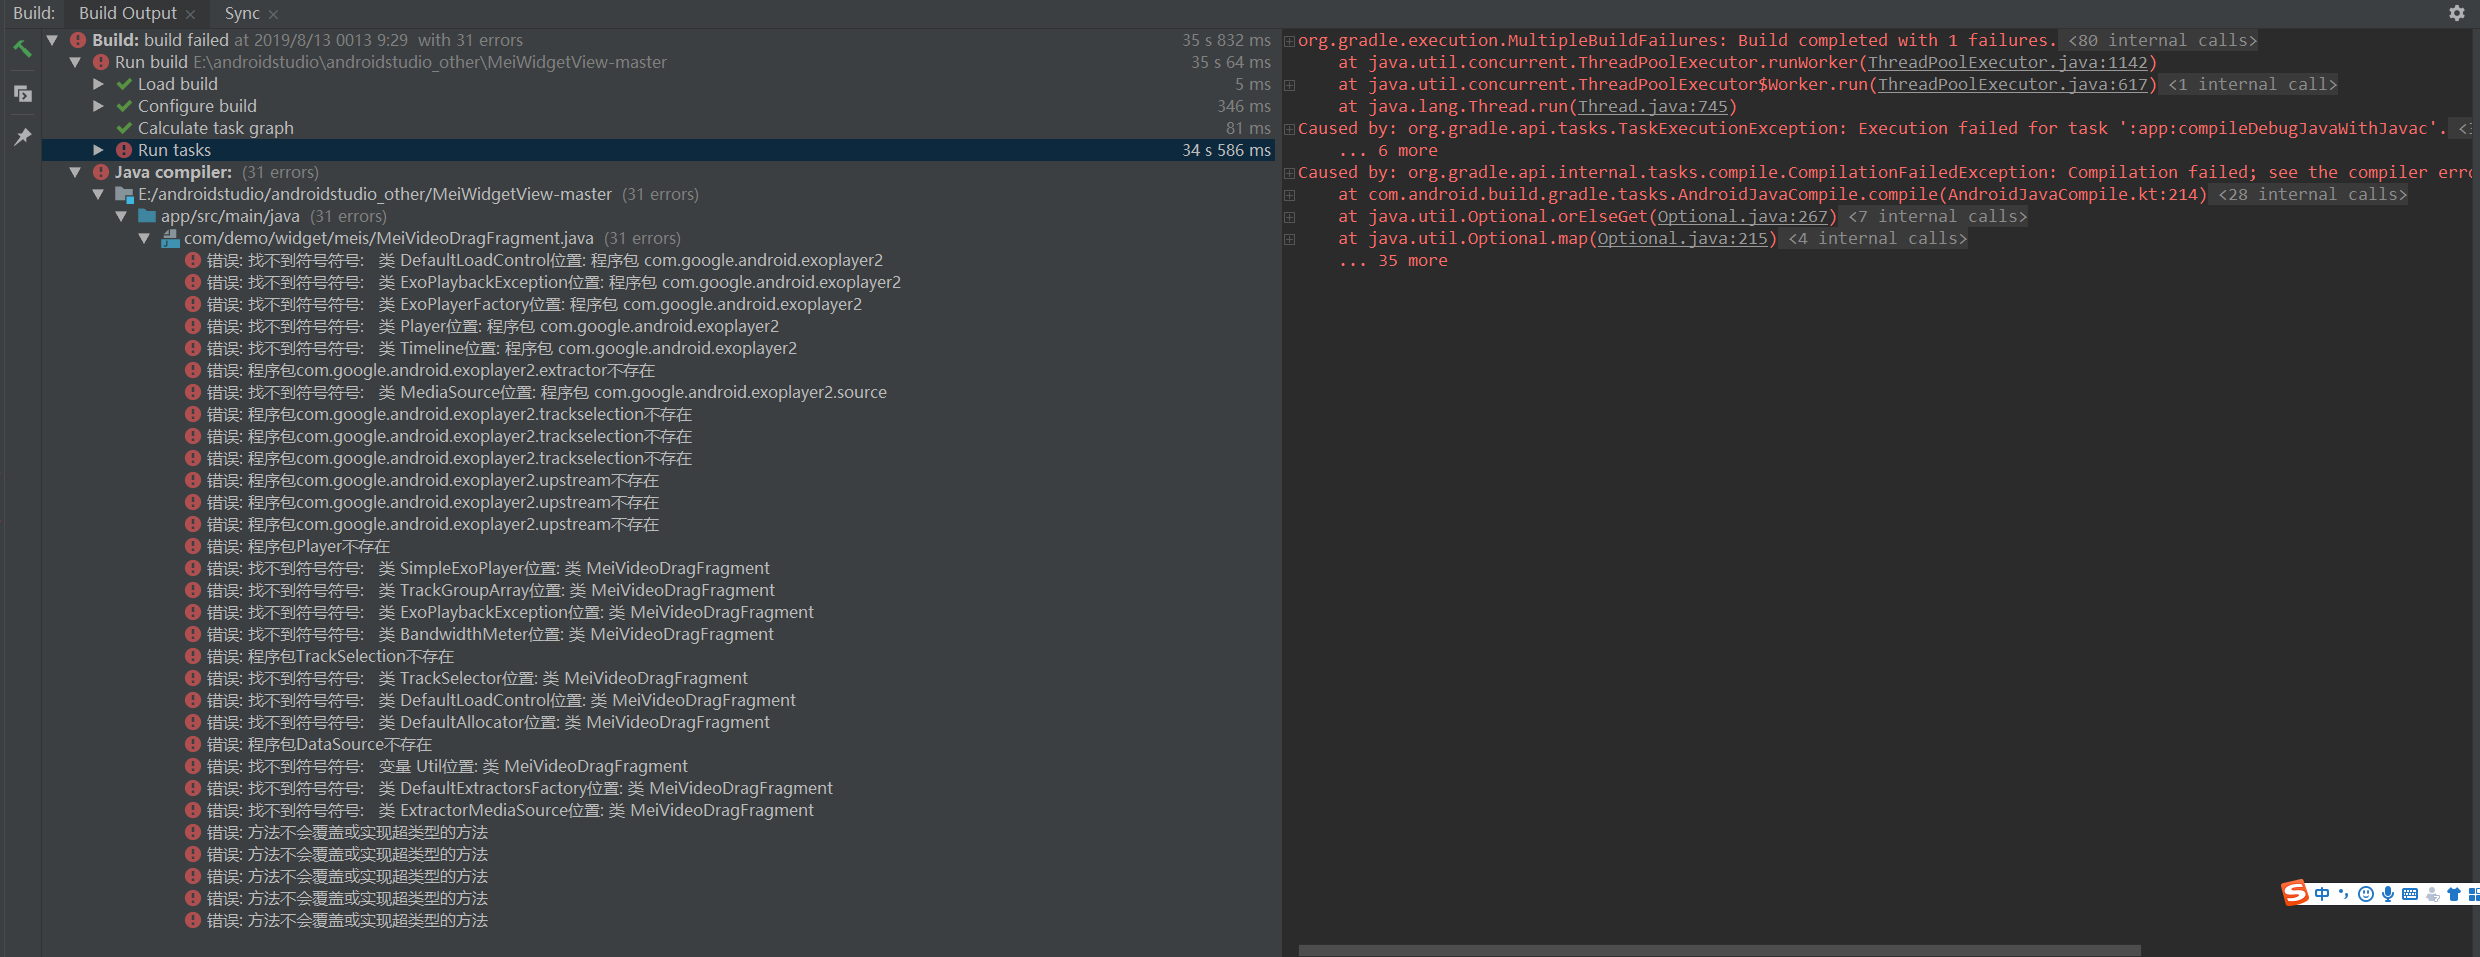Viewport: 2480px width, 957px height.
Task: Click the MeiVideoDragFragment.java file node
Action: click(x=386, y=238)
